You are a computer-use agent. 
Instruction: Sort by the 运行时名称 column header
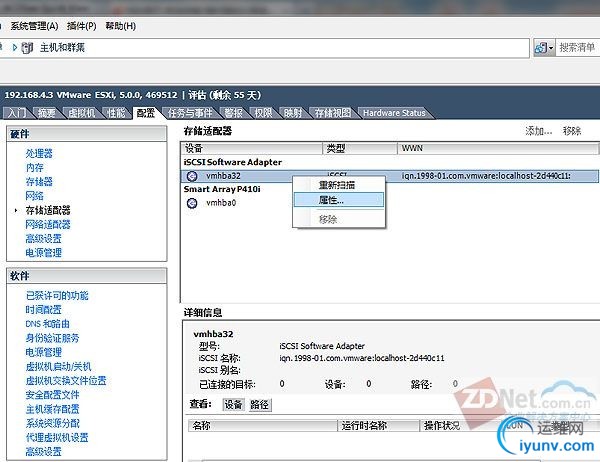(x=378, y=426)
